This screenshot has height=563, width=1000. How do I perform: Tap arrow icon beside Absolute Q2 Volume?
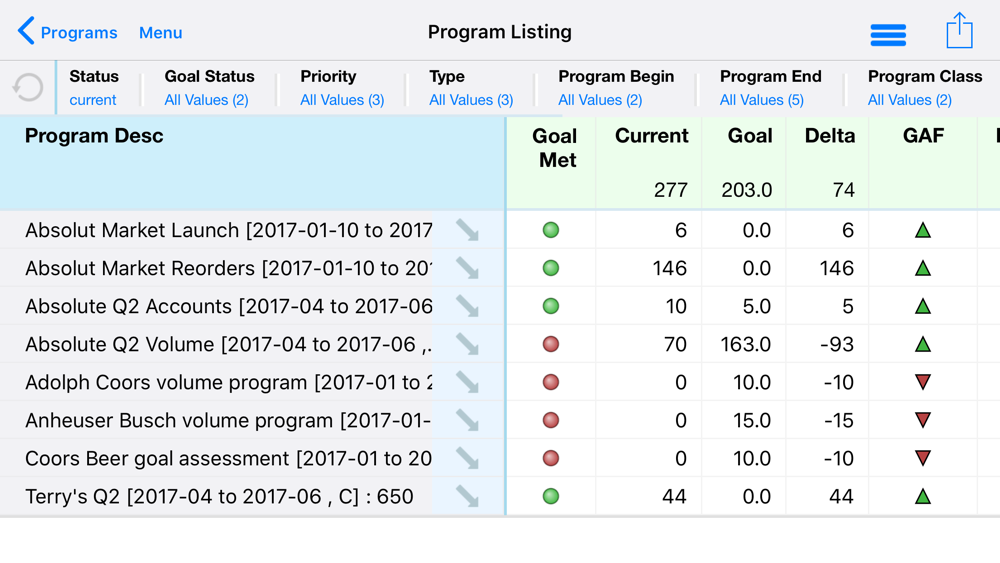point(467,344)
